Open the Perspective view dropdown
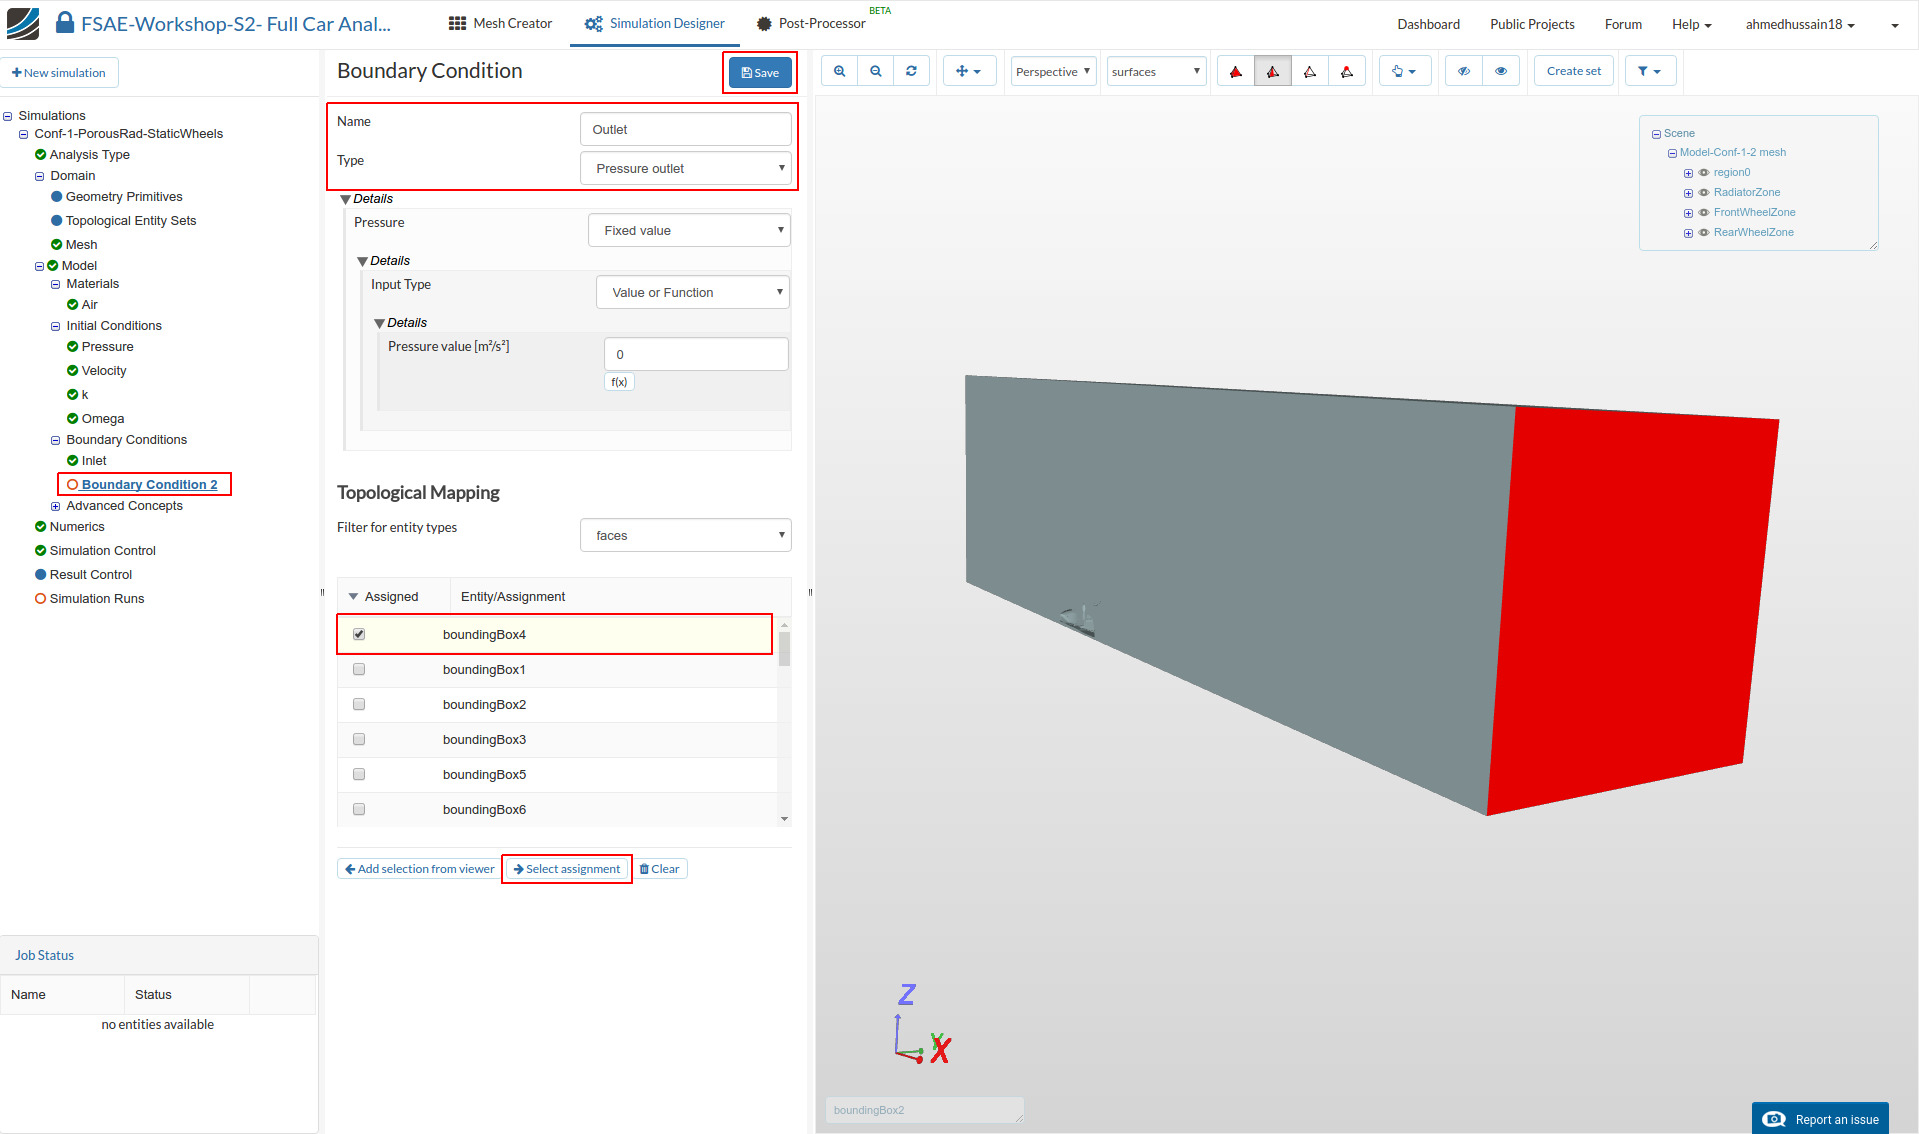The height and width of the screenshot is (1134, 1919). pos(1052,71)
